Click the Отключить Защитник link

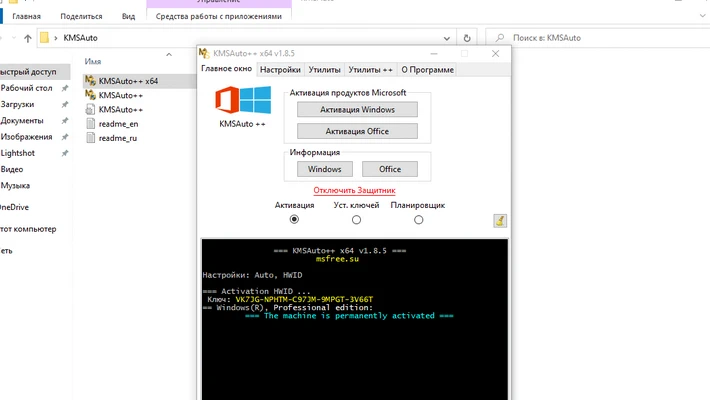coord(355,190)
